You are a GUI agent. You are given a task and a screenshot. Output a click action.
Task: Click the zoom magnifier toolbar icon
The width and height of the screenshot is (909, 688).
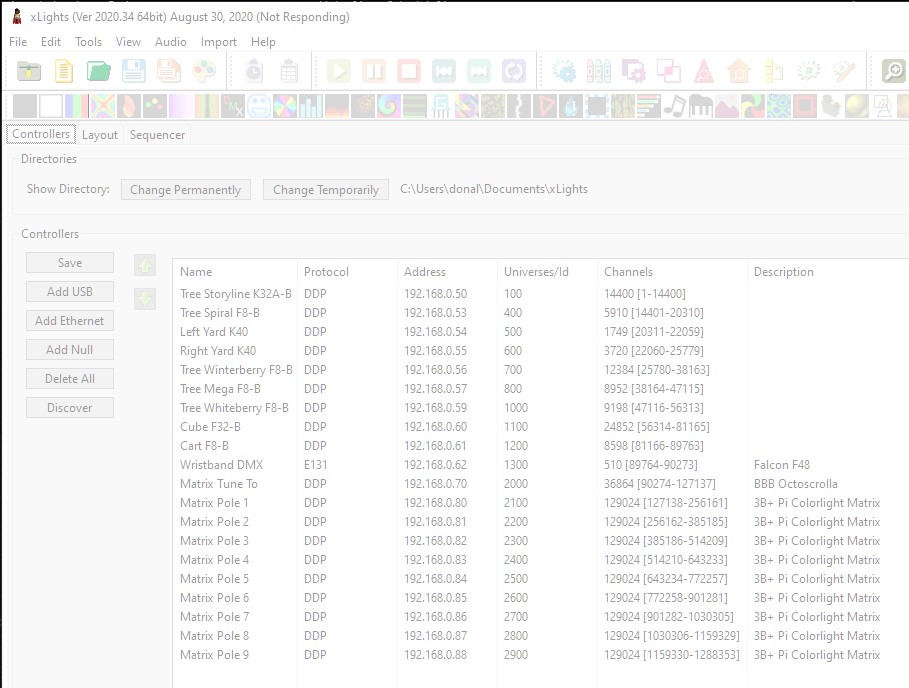(893, 71)
